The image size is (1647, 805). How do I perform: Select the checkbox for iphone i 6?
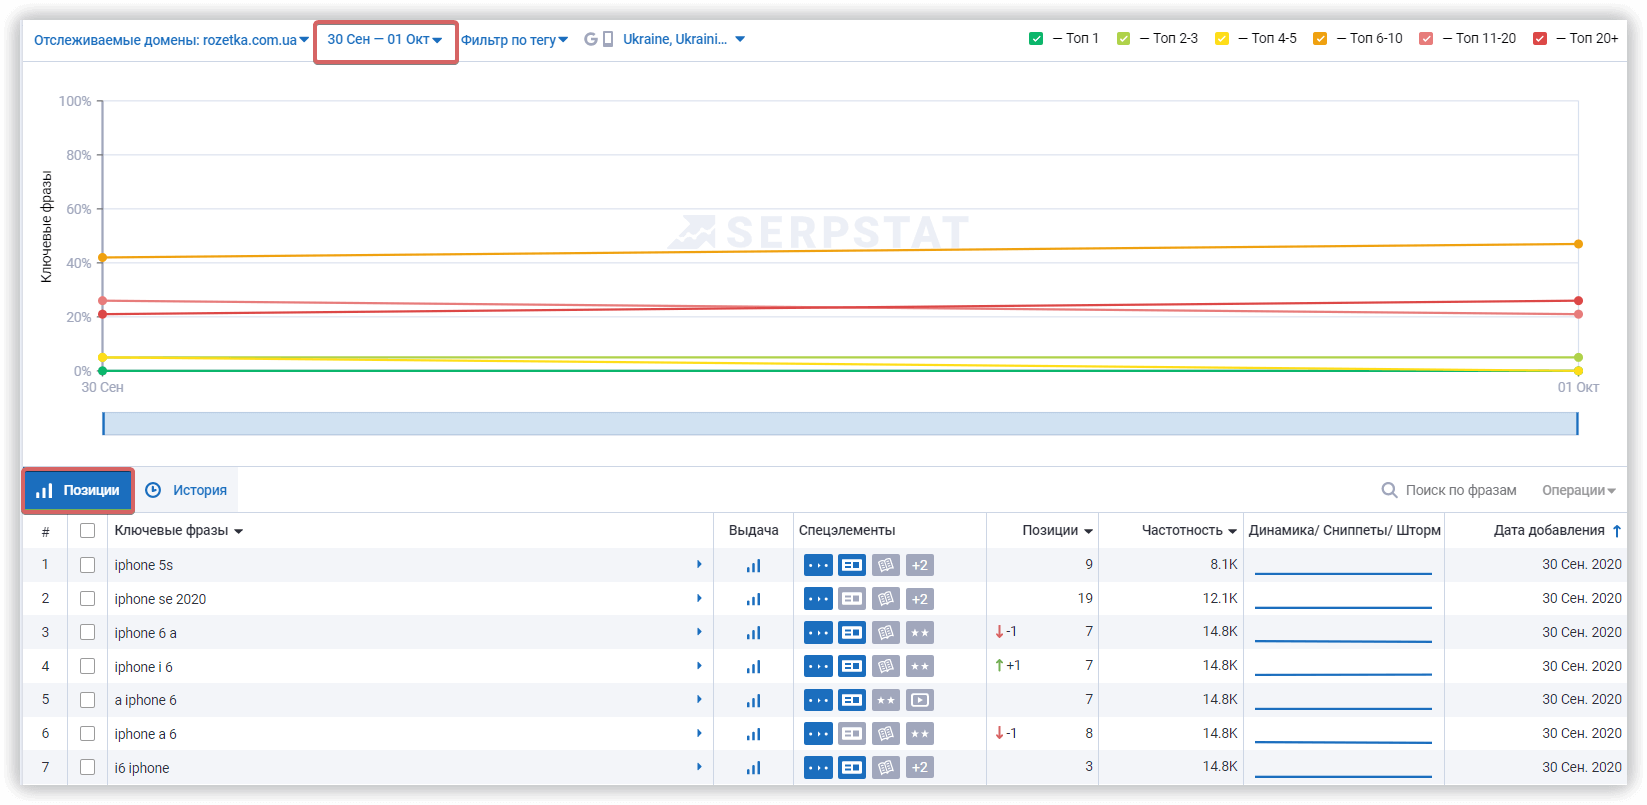coord(88,666)
